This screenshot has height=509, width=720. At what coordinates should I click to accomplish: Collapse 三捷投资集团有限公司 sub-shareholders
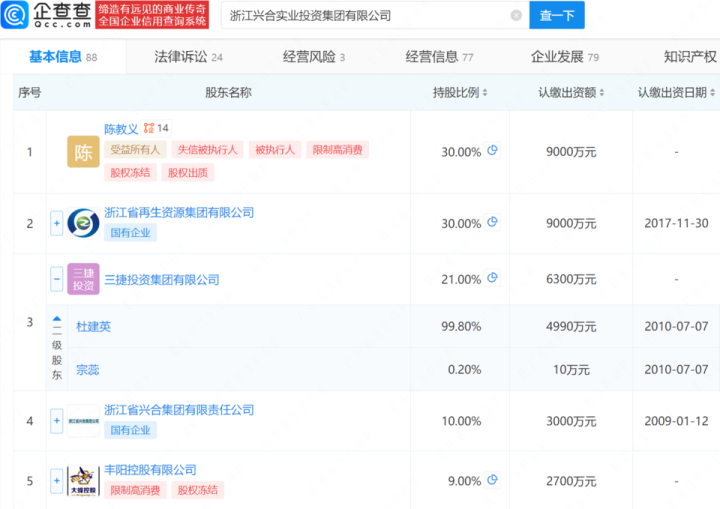[56, 279]
